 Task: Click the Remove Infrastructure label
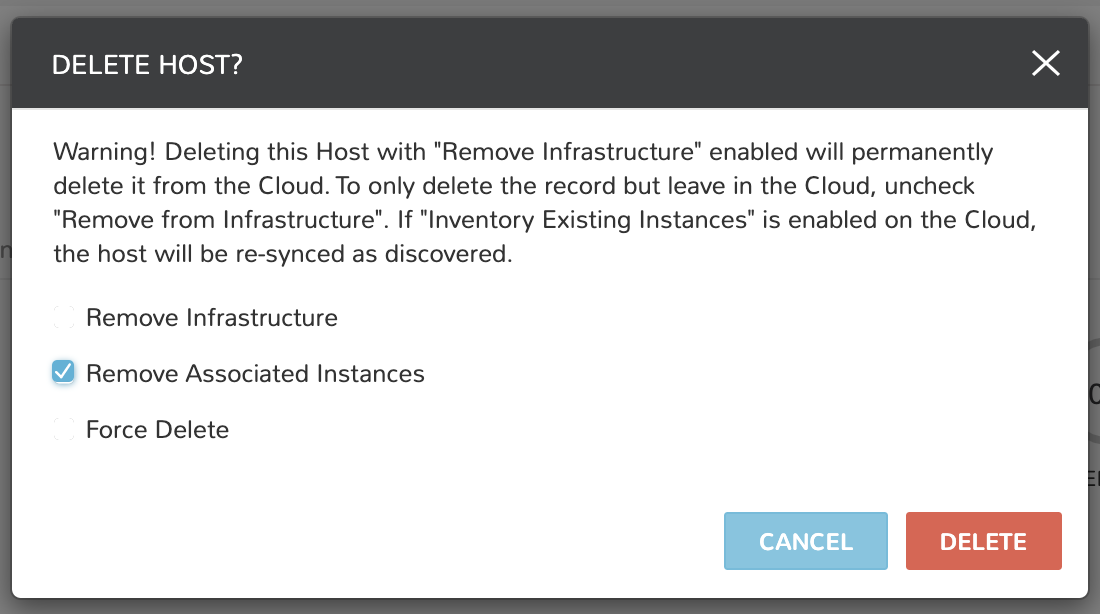211,317
